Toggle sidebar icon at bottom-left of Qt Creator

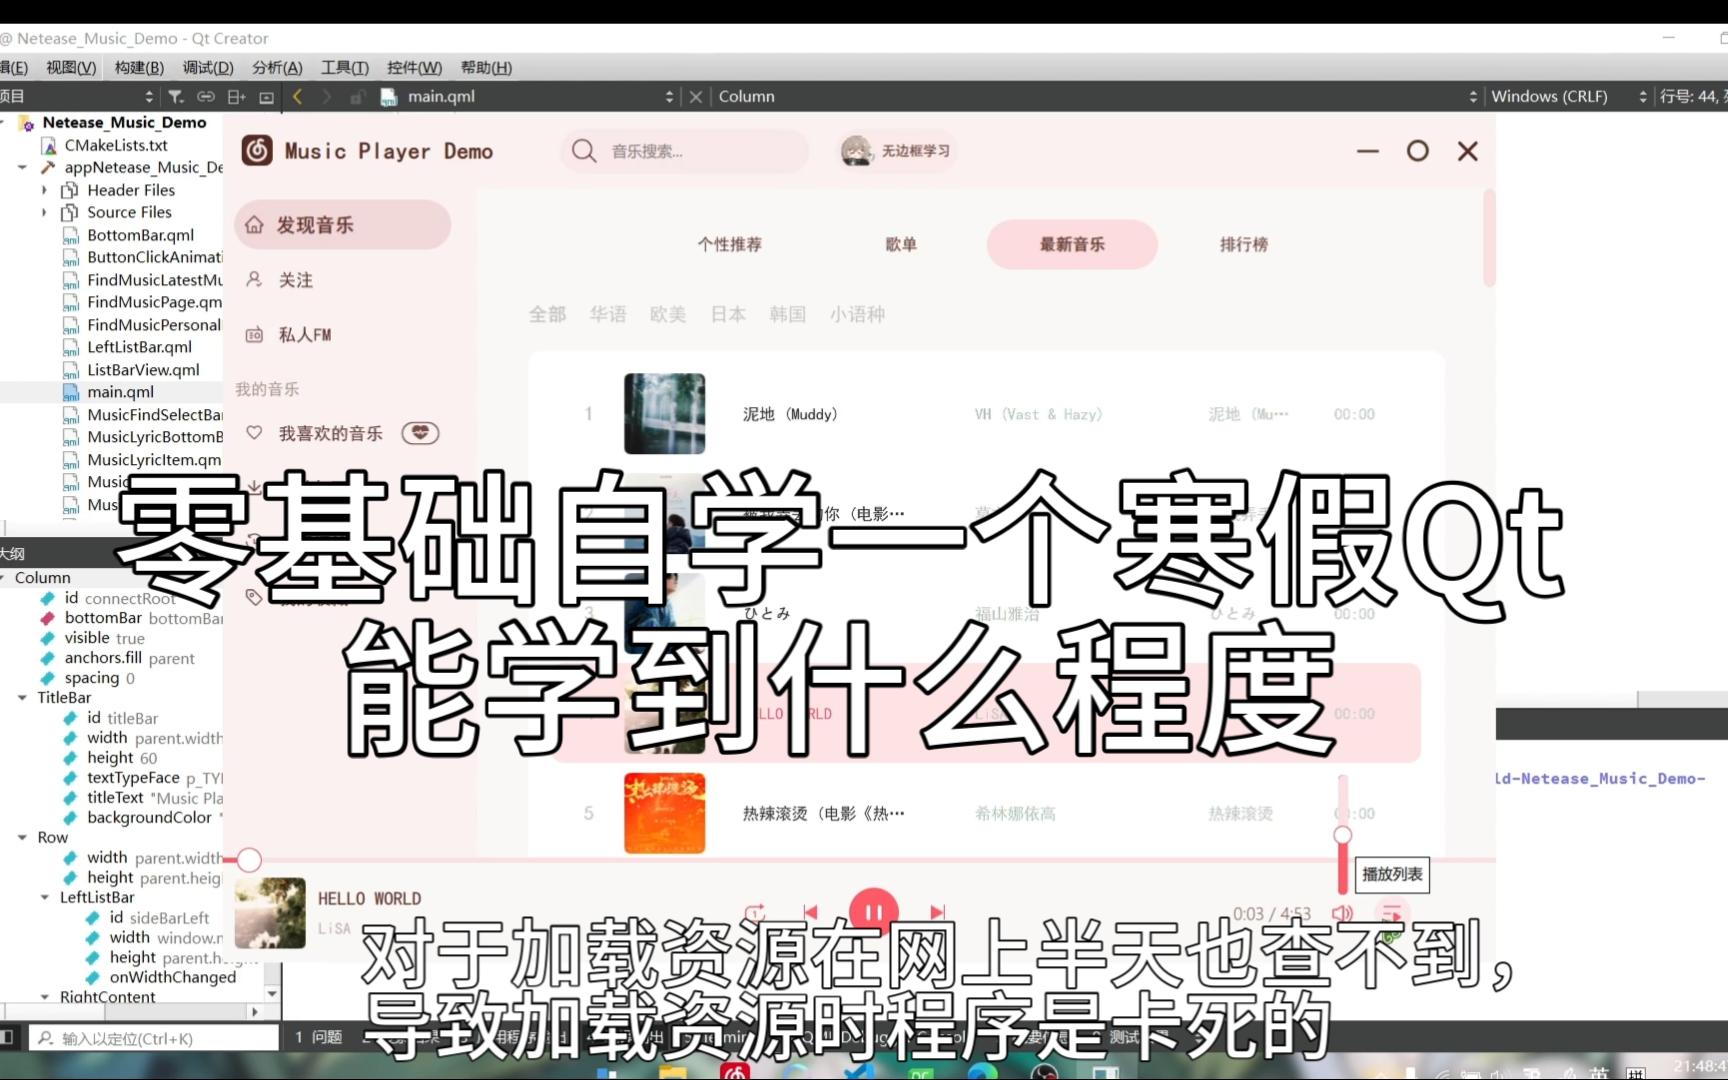[x=8, y=1038]
